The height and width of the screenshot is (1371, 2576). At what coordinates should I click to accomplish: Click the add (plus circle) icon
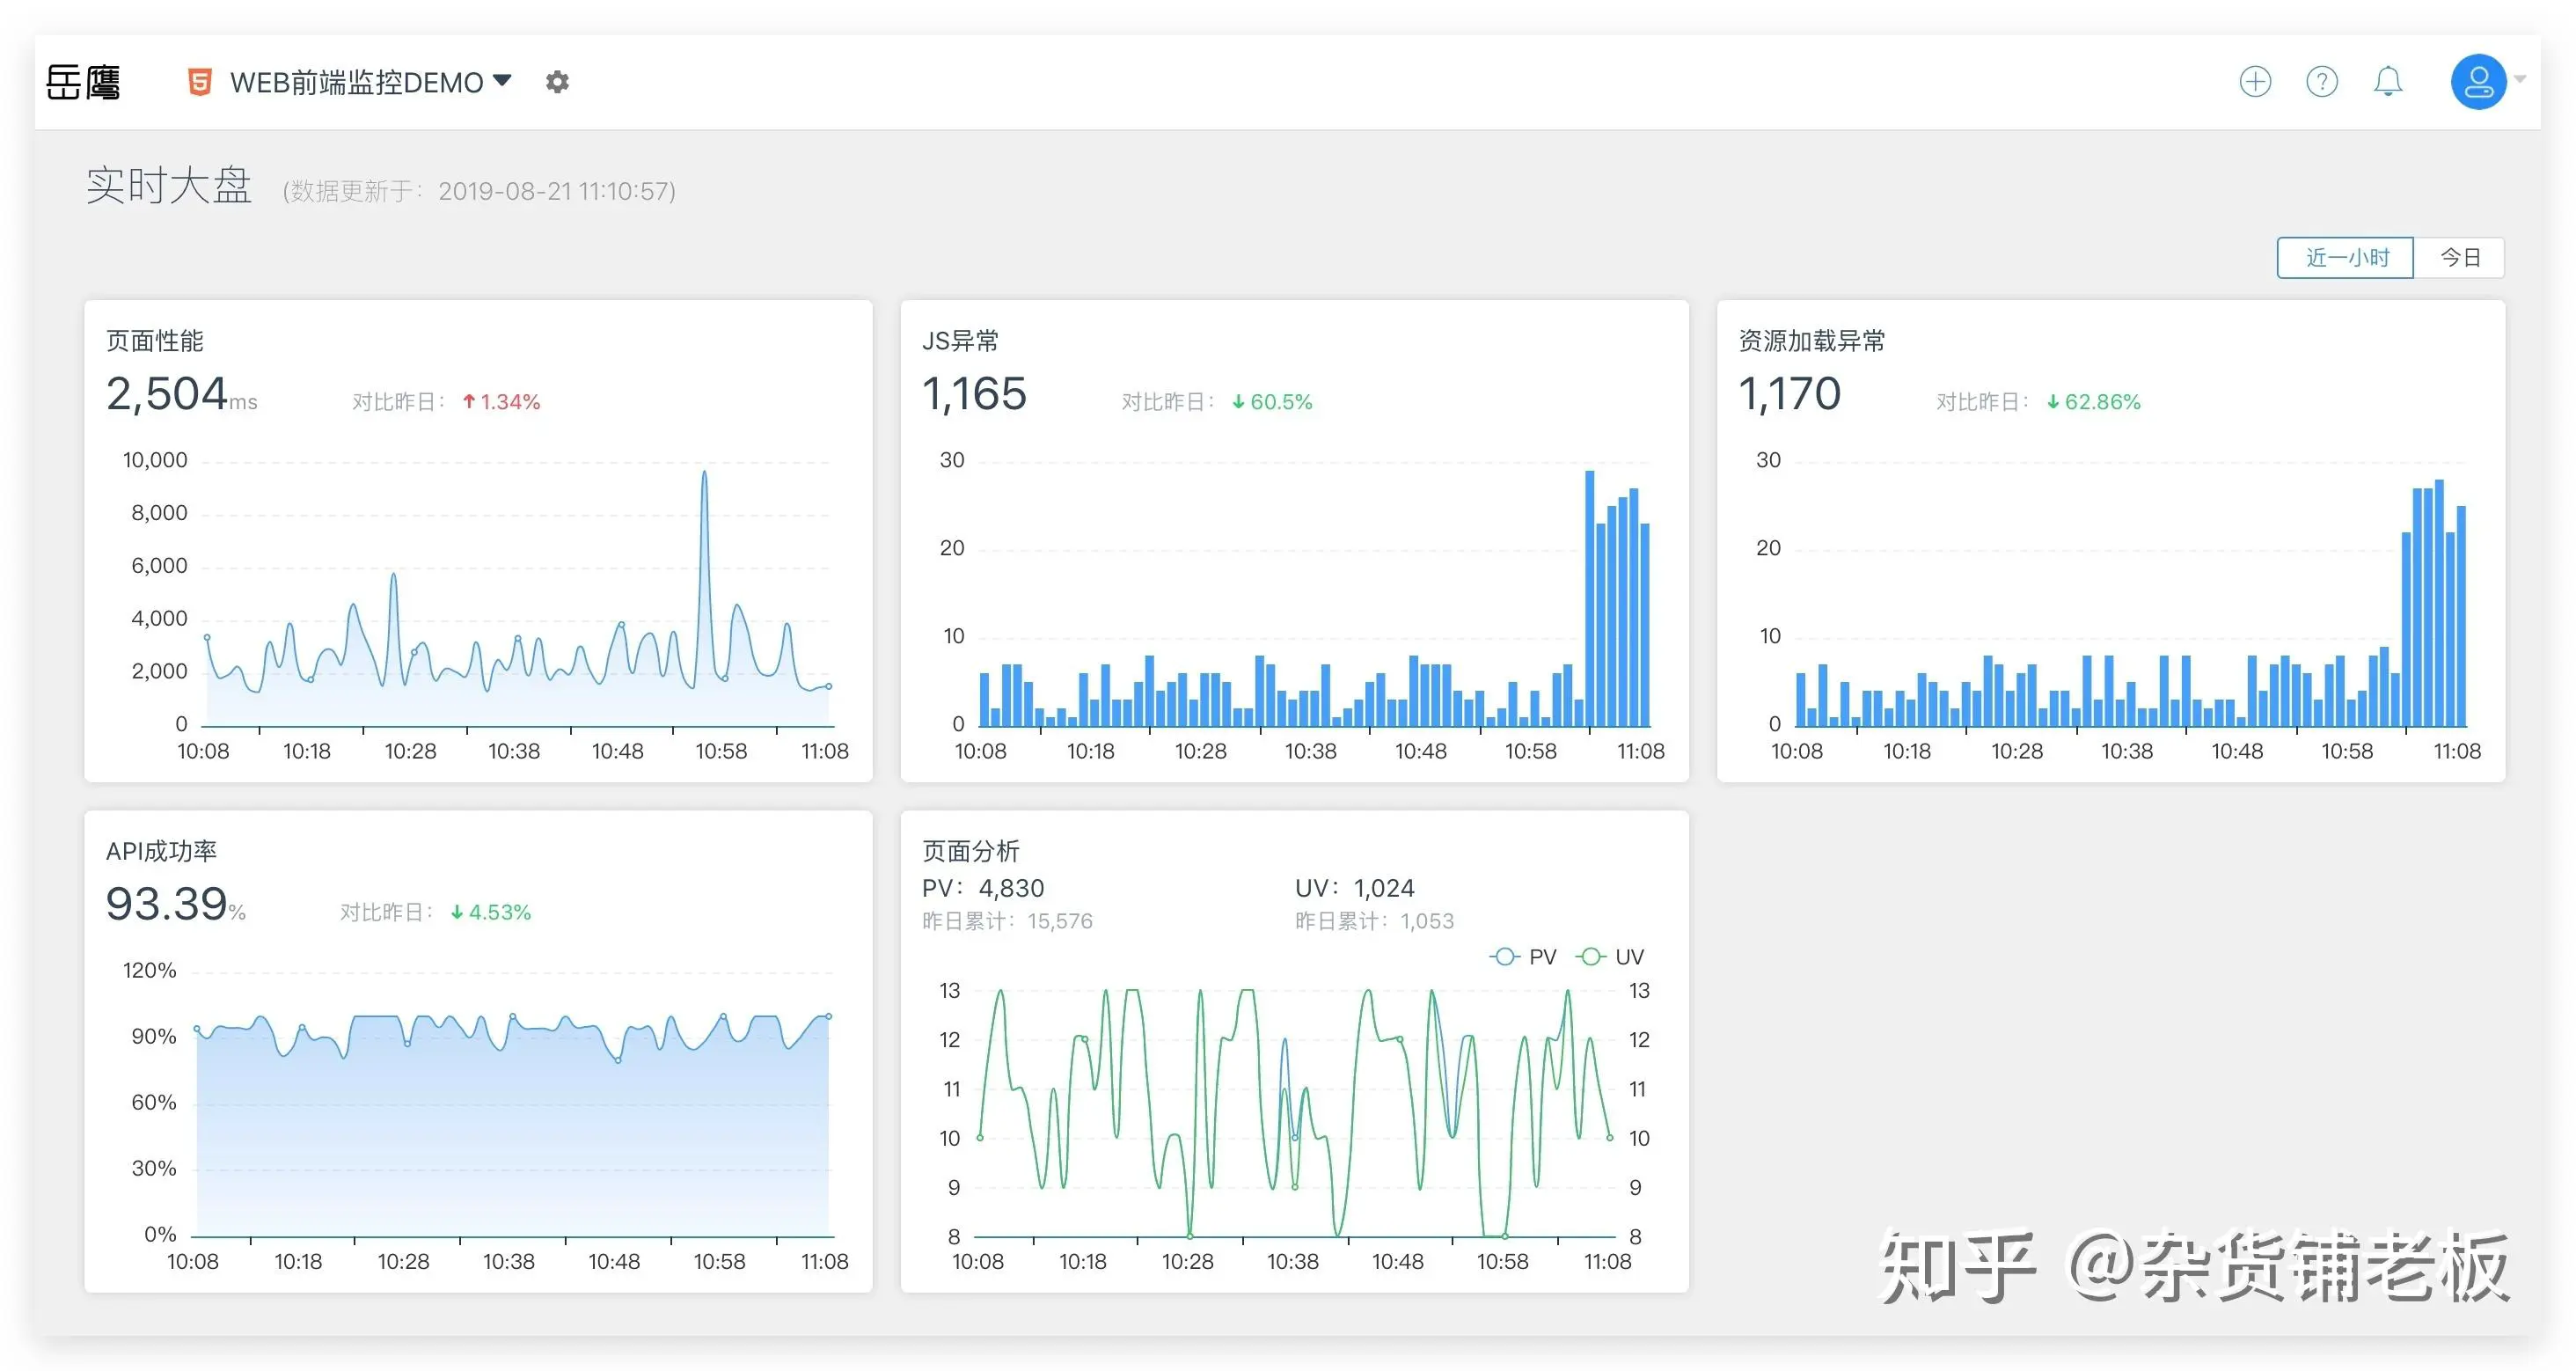2255,81
